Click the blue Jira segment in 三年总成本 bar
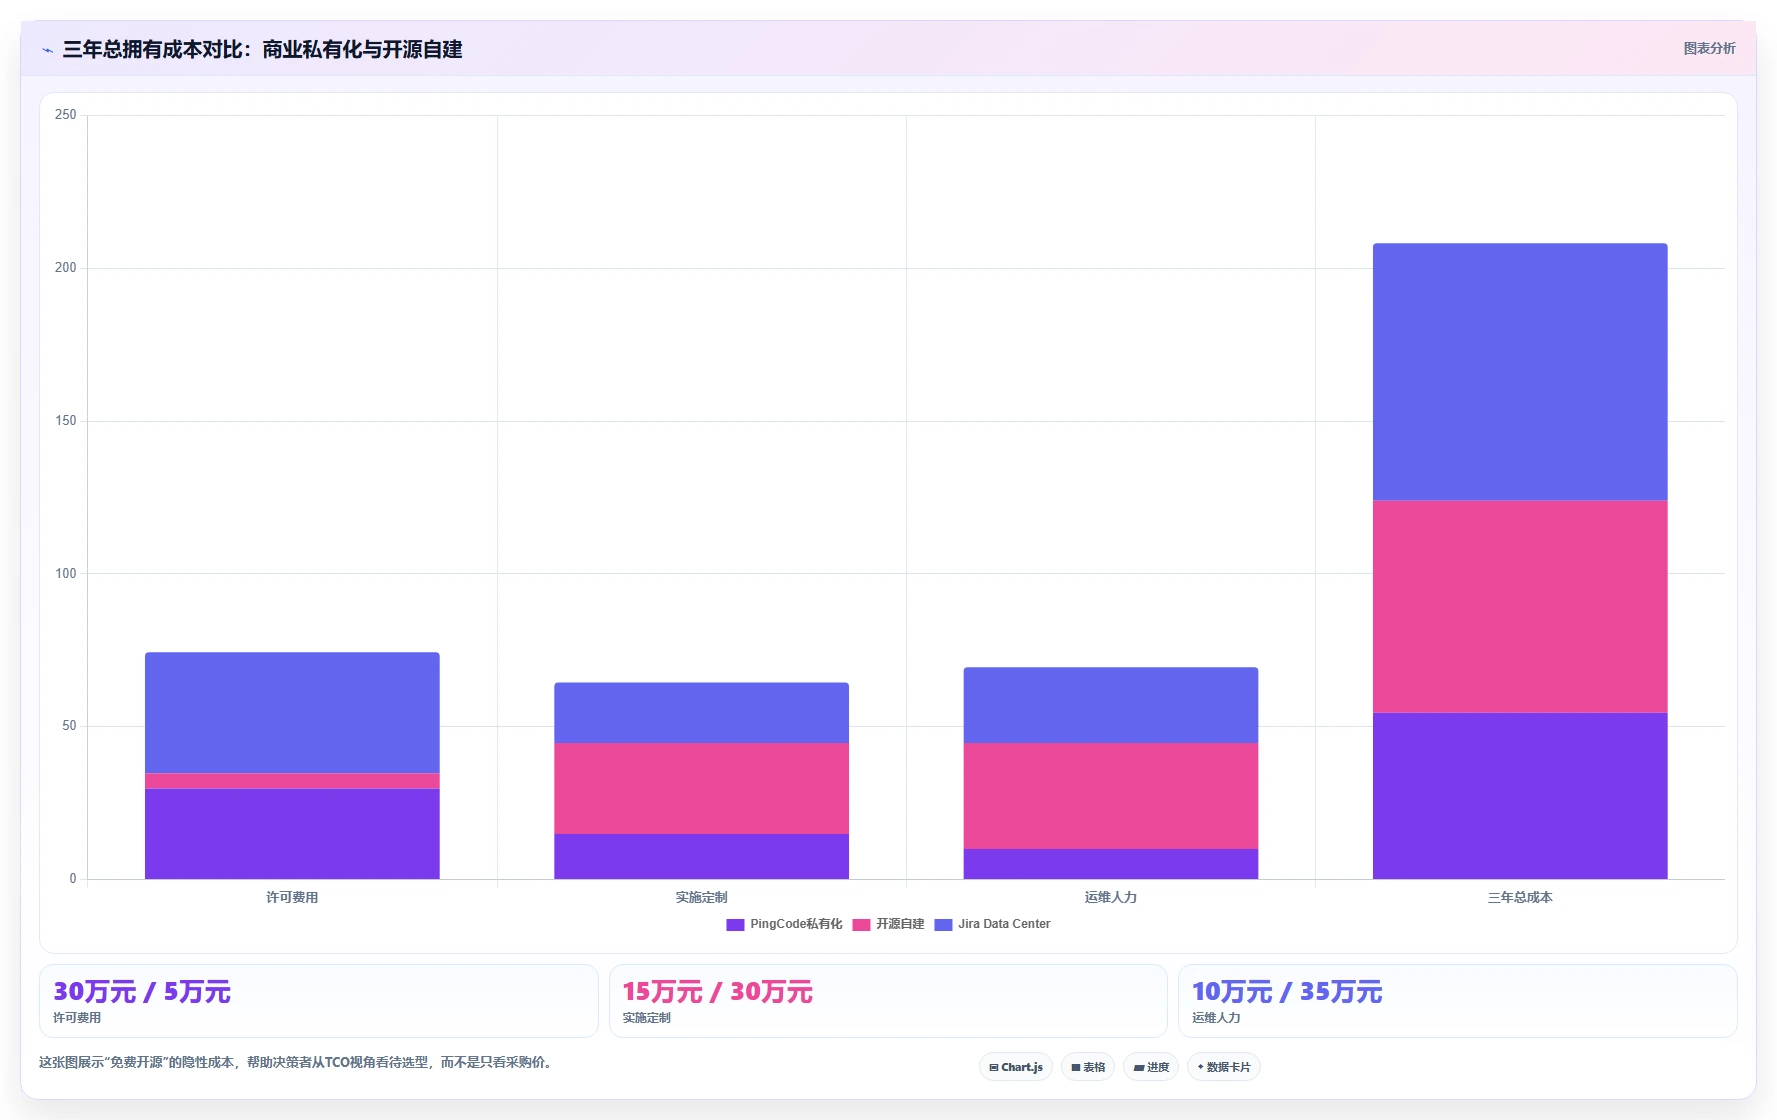The image size is (1777, 1120). coord(1520,372)
